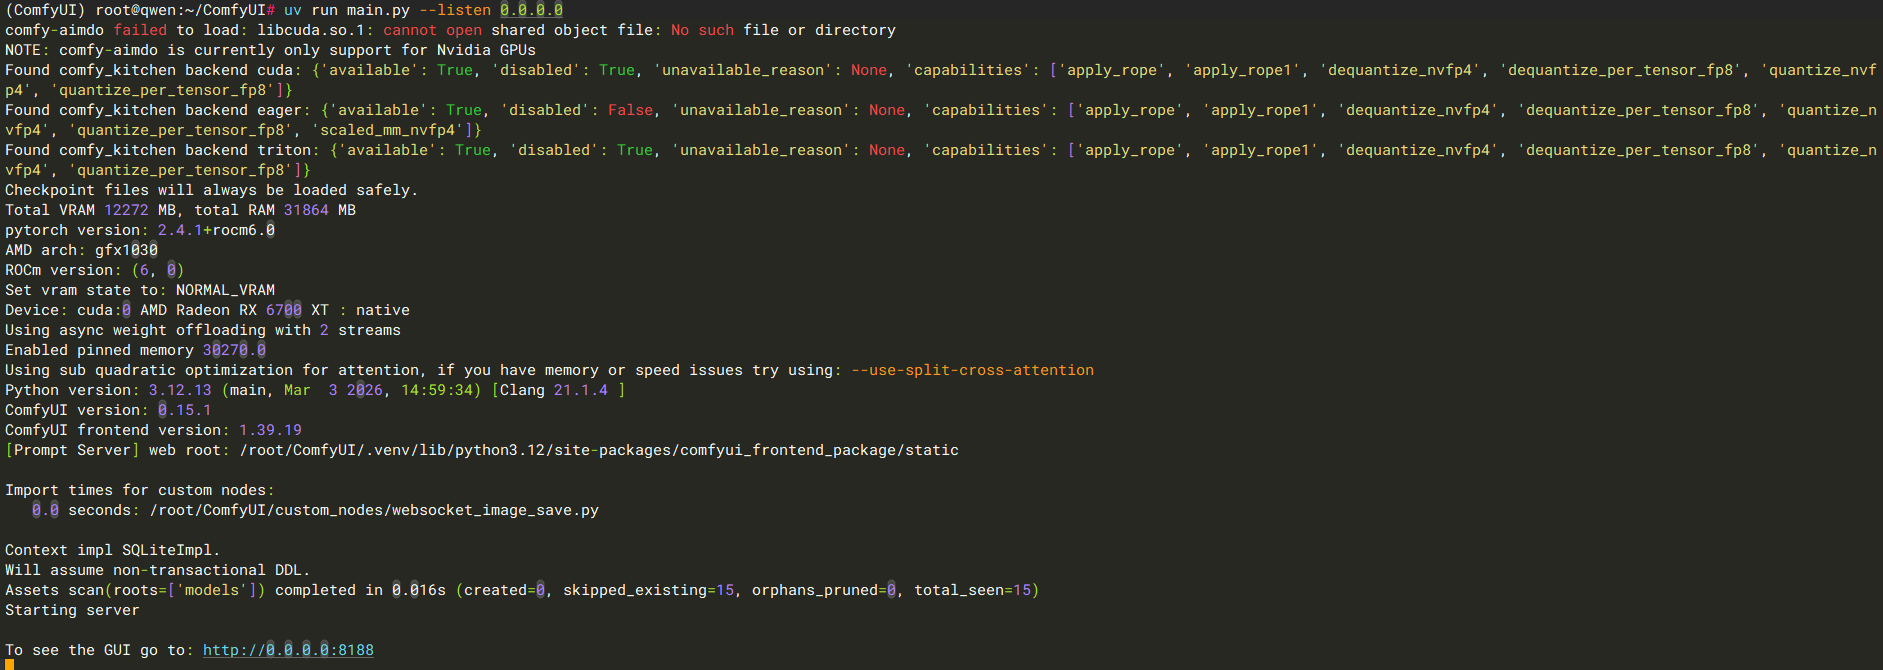
Task: Click the comfyui_frontend_package/static web root path
Action: click(819, 450)
